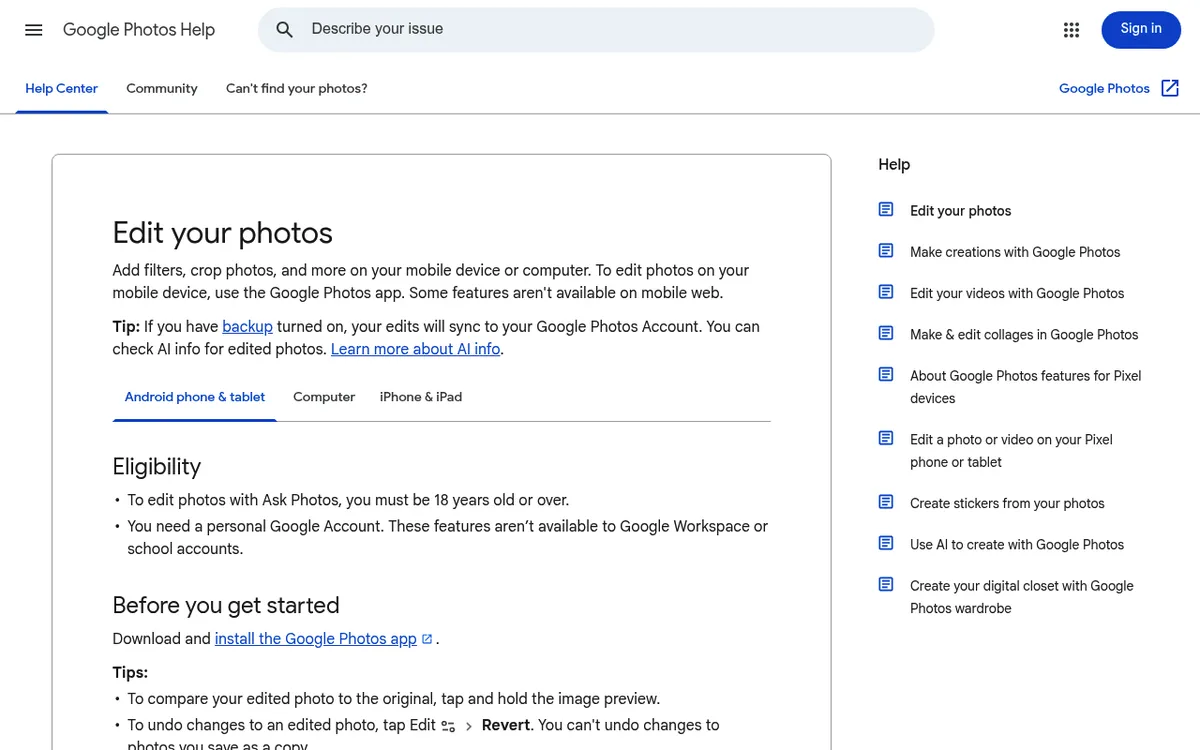Click the Google Photos Help title
The height and width of the screenshot is (750, 1200).
139,30
